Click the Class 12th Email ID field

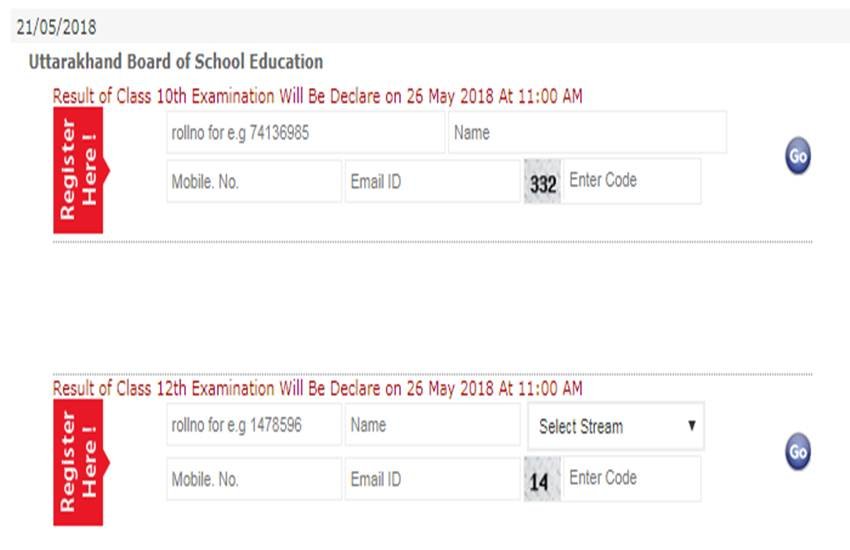pyautogui.click(x=432, y=479)
